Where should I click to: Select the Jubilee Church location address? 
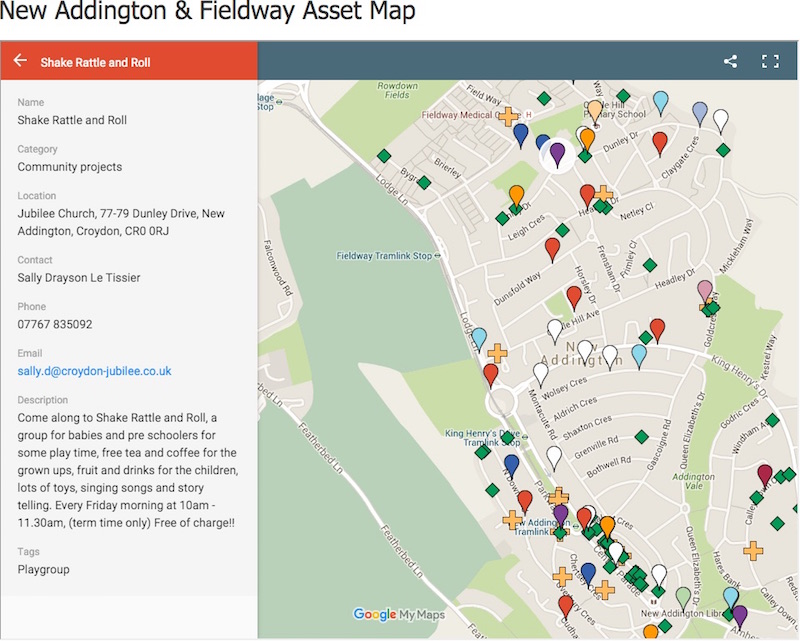point(121,222)
